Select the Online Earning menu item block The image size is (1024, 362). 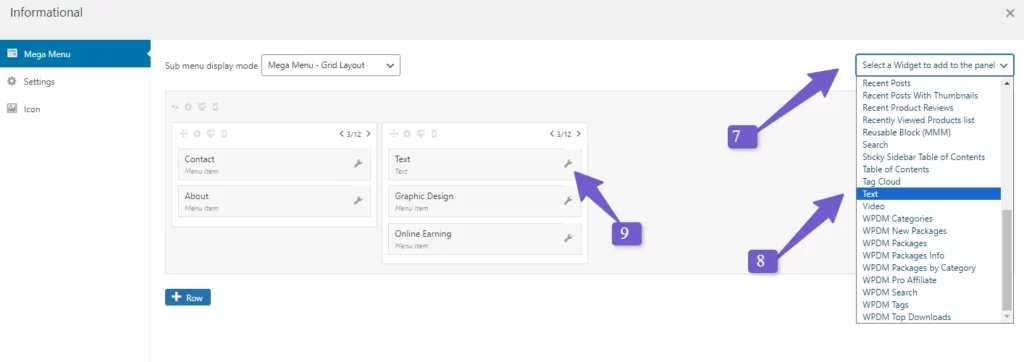point(485,239)
